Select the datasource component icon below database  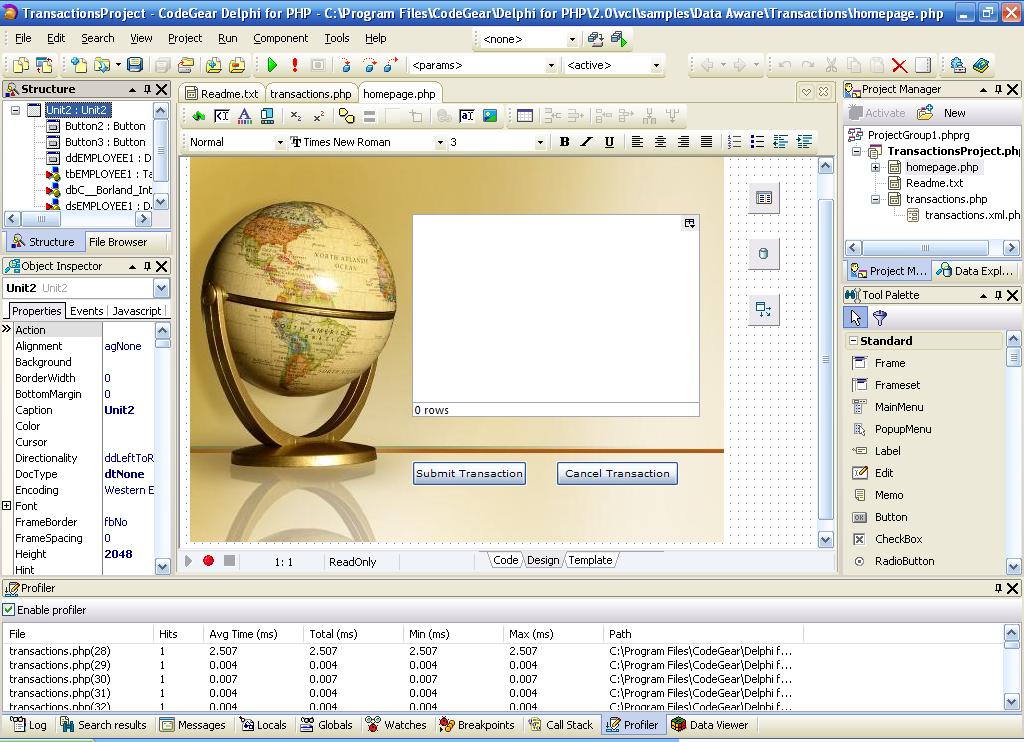click(763, 309)
